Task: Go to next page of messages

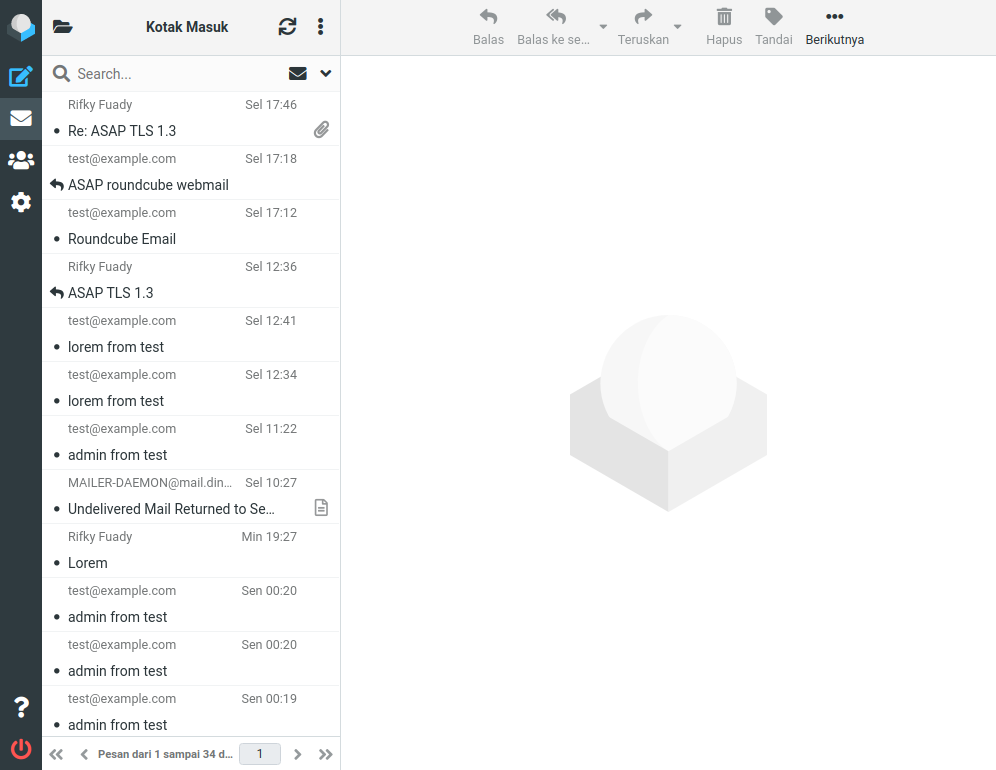Action: 297,754
